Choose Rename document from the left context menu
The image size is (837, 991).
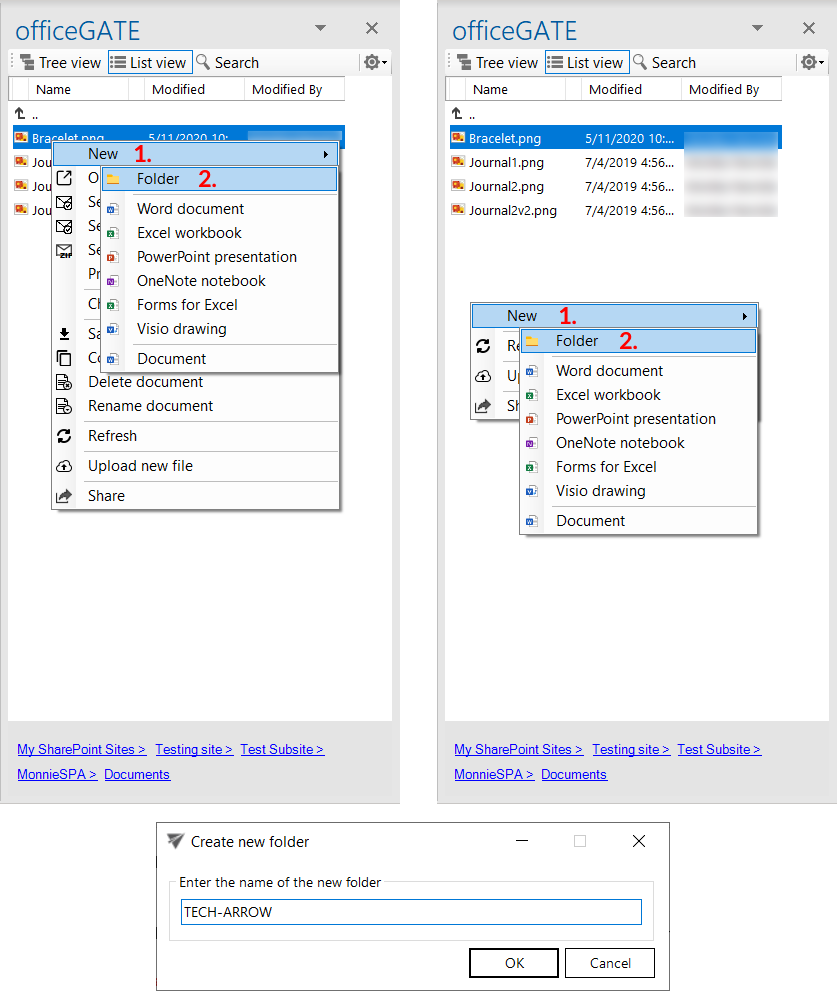tap(150, 406)
